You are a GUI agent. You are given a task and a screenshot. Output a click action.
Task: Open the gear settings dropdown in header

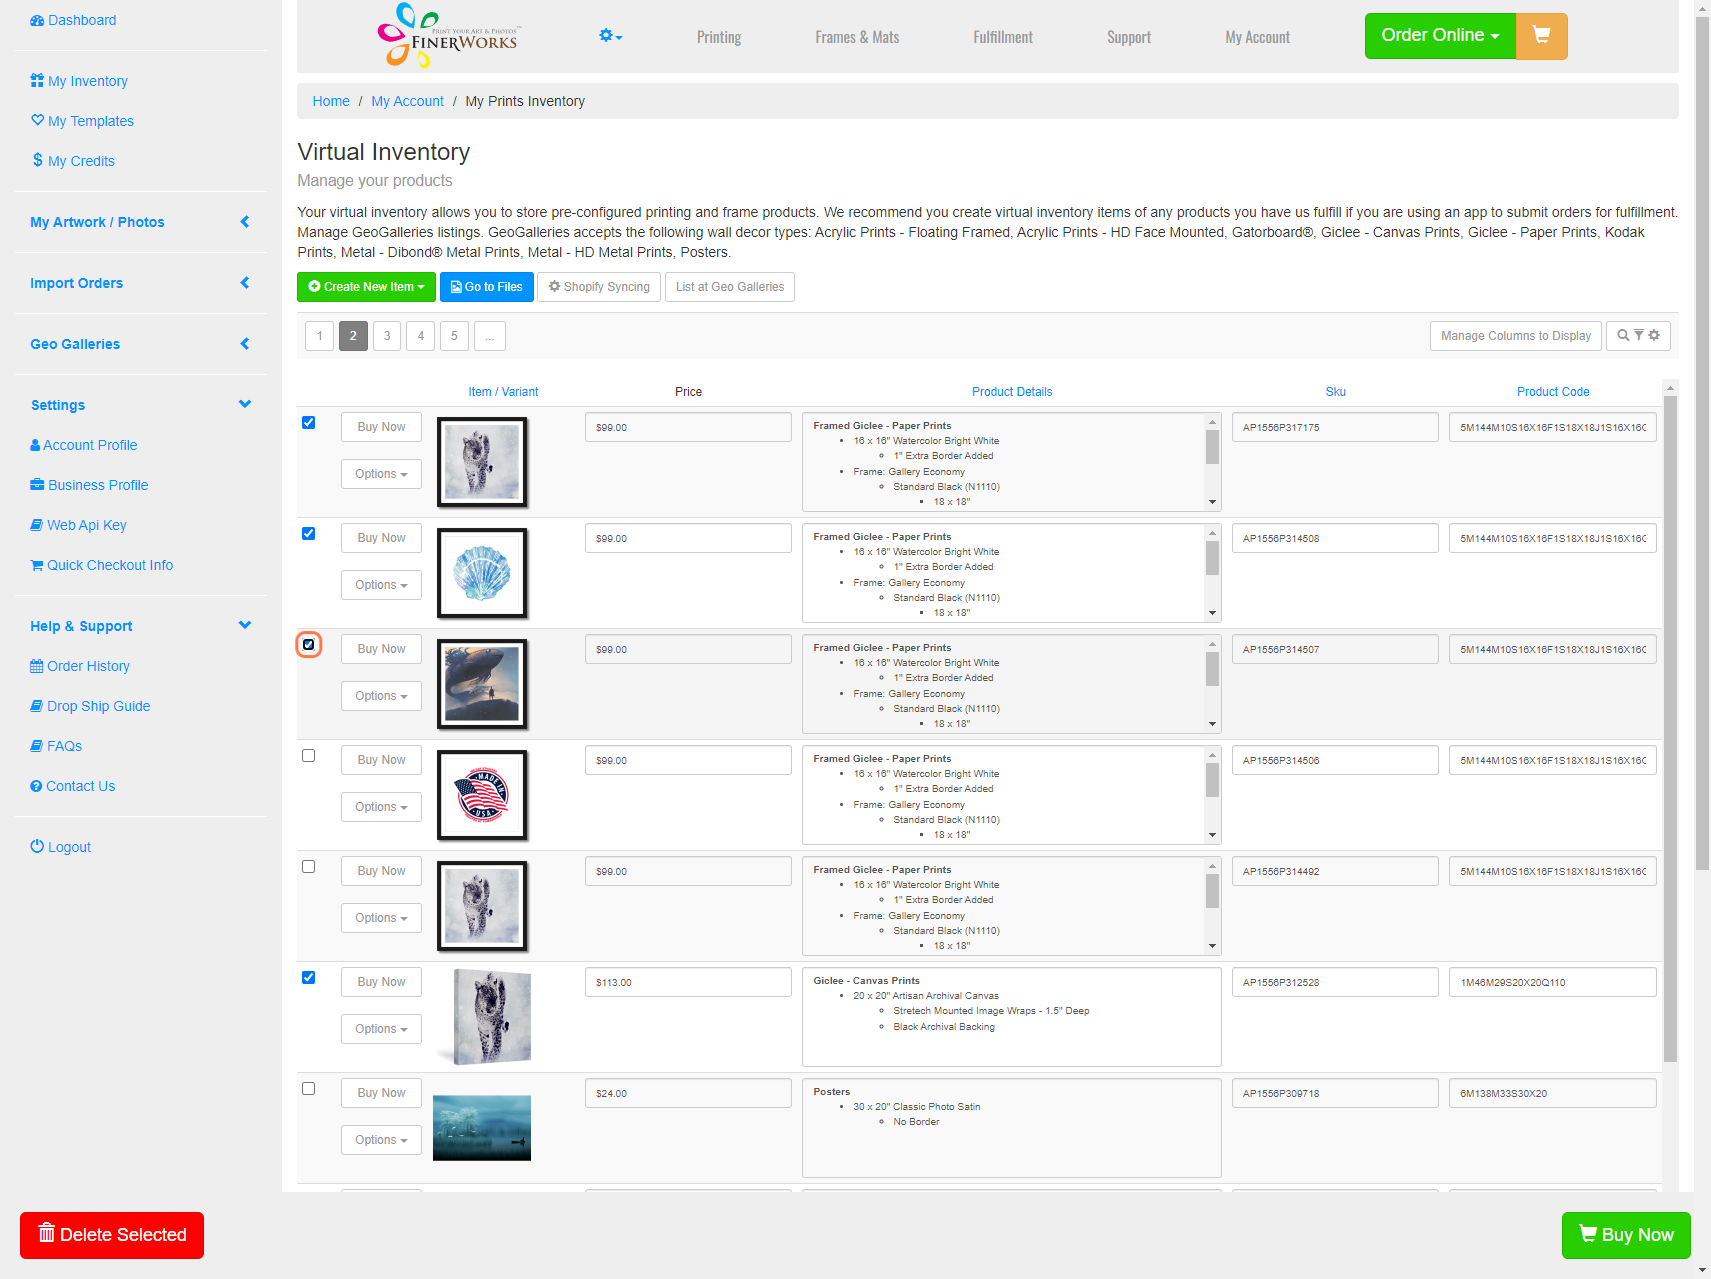point(610,36)
